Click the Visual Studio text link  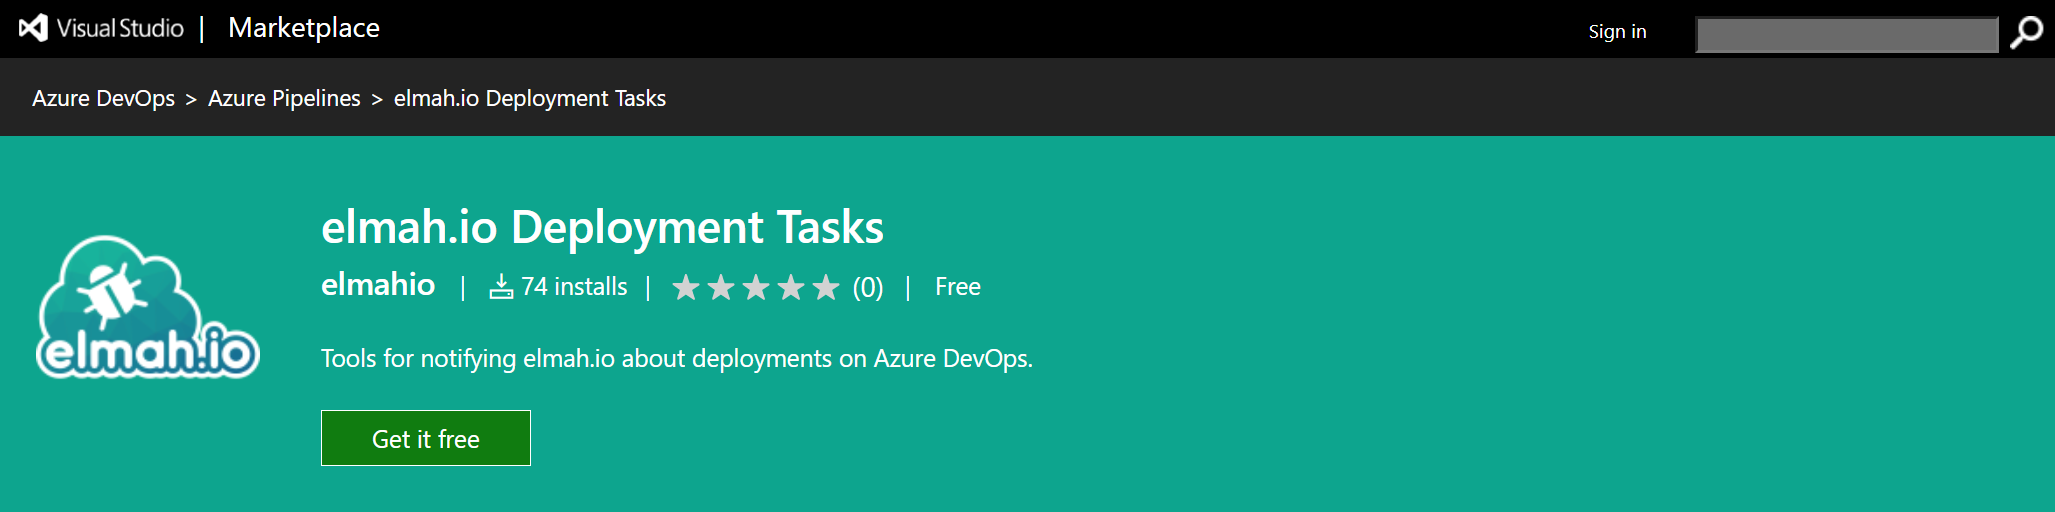click(120, 28)
